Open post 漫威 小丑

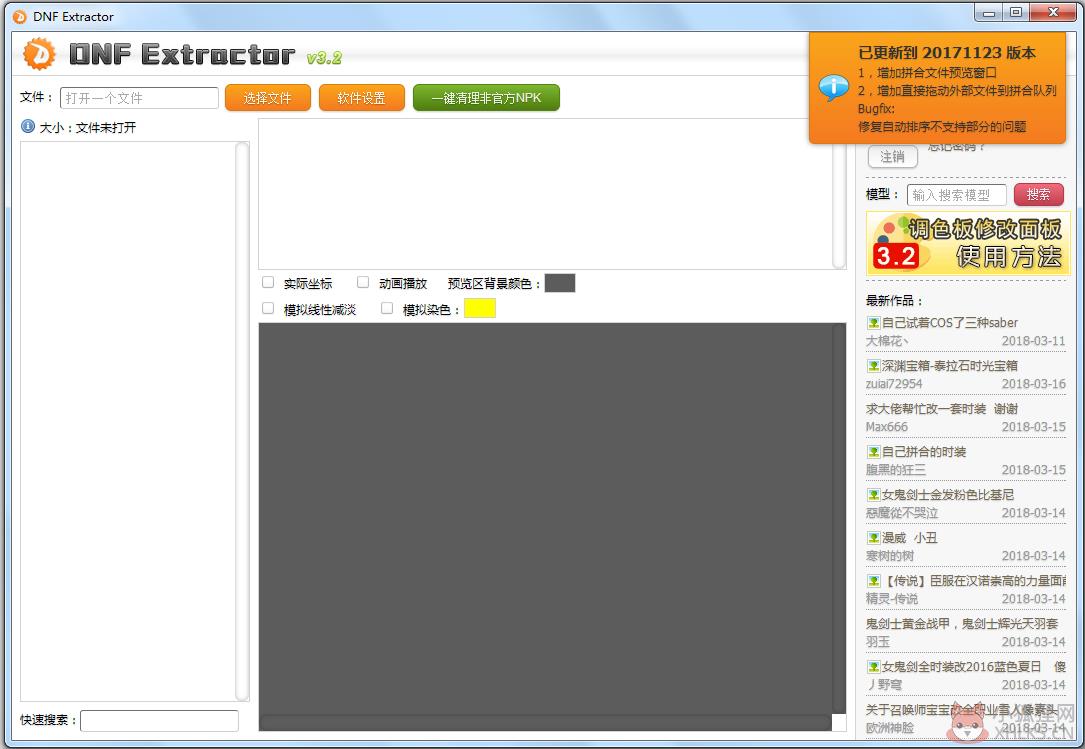(909, 537)
